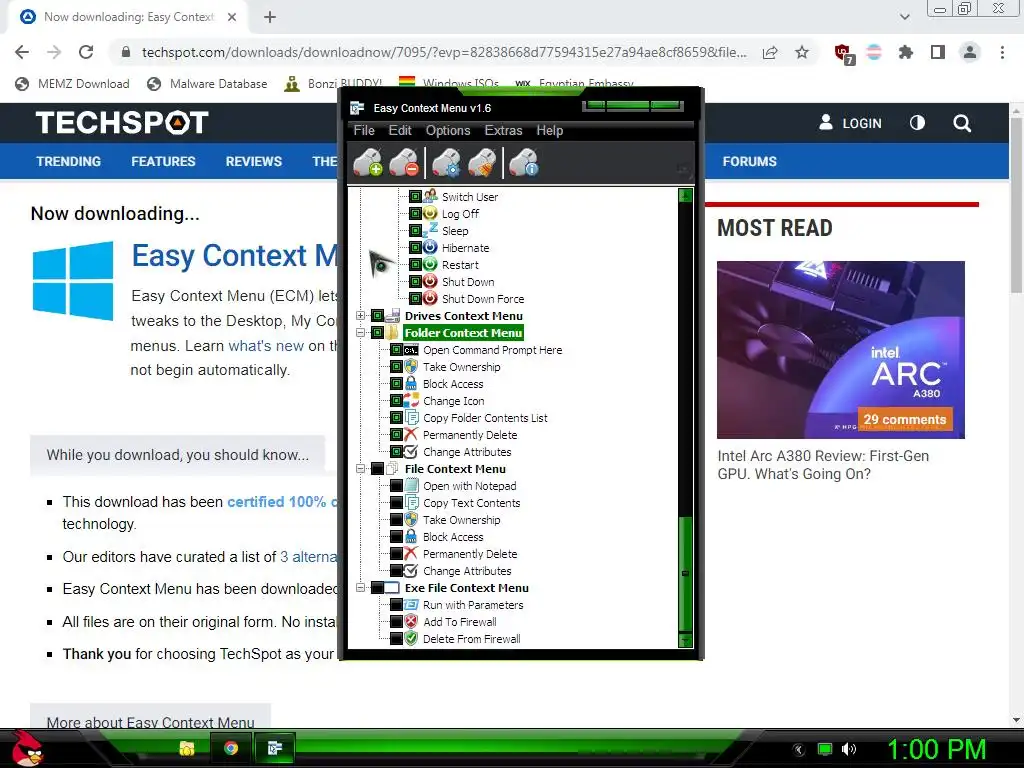The image size is (1024, 768).
Task: Click the Apply Changes mouse-plus toolbar icon
Action: tap(368, 163)
